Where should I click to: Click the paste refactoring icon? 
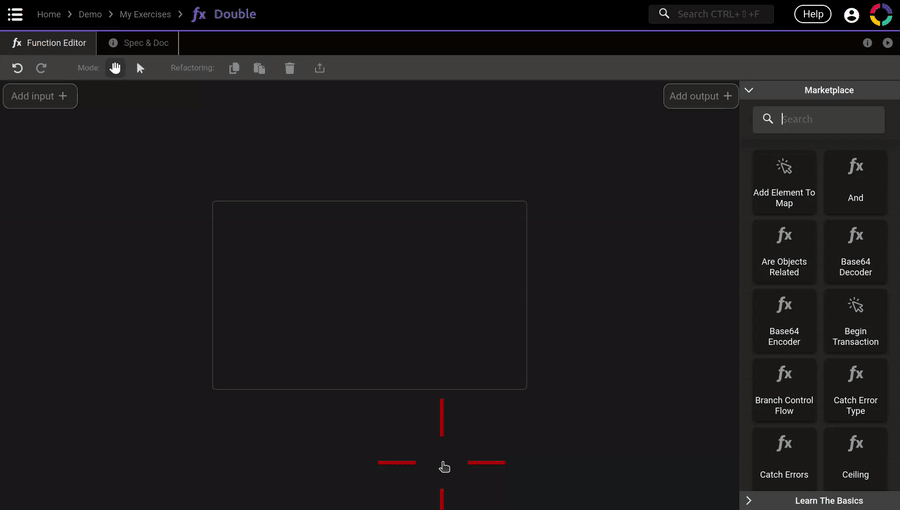tap(259, 68)
